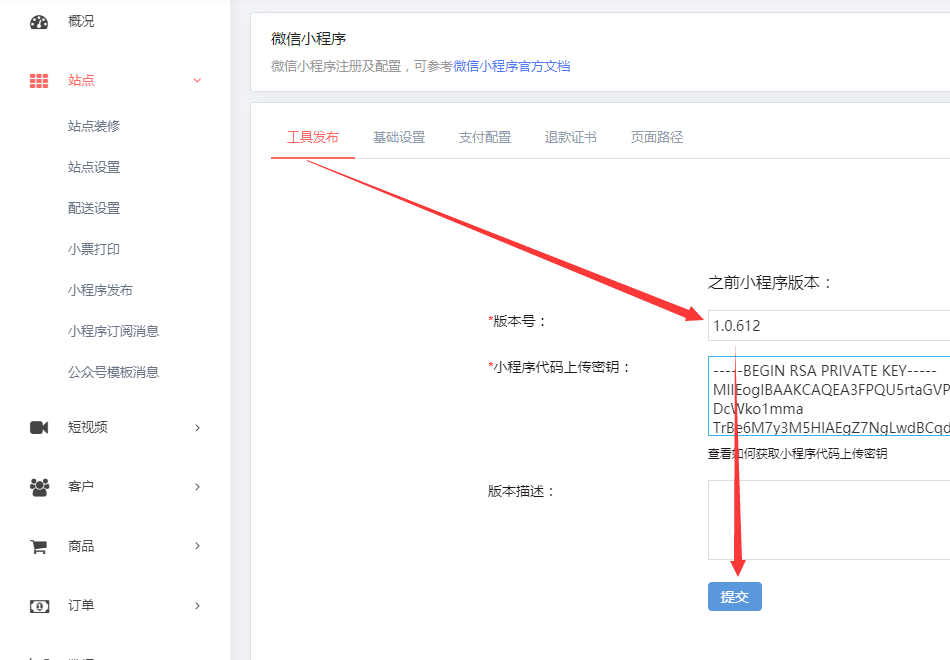Open 小程序订阅消息 submenu item

(113, 332)
